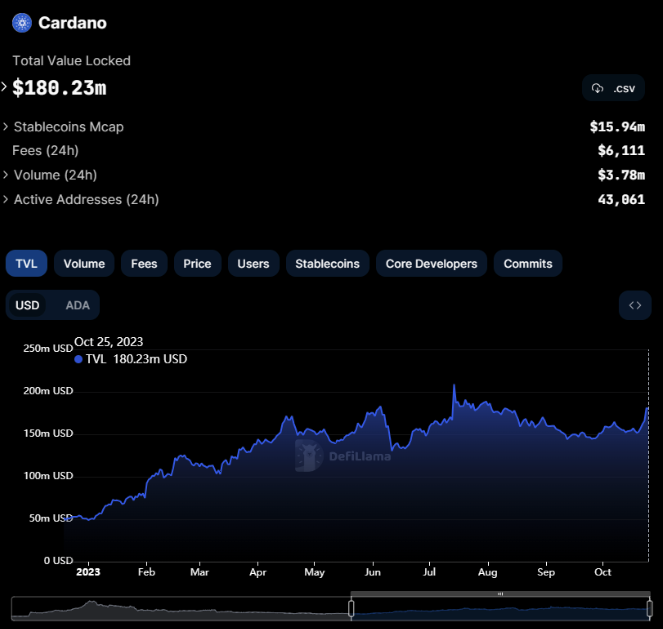Set chart denomination to USD
Screen dimensions: 663x629
[27, 305]
